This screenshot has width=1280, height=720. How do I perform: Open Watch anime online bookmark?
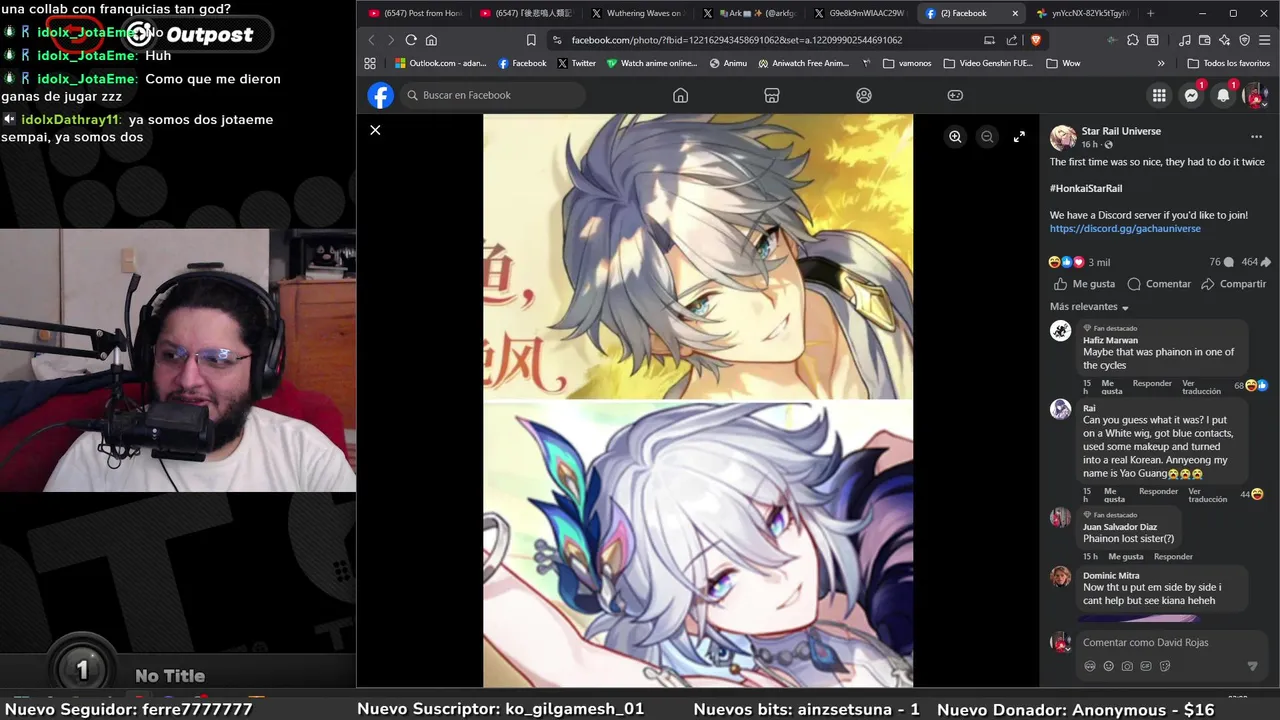651,63
